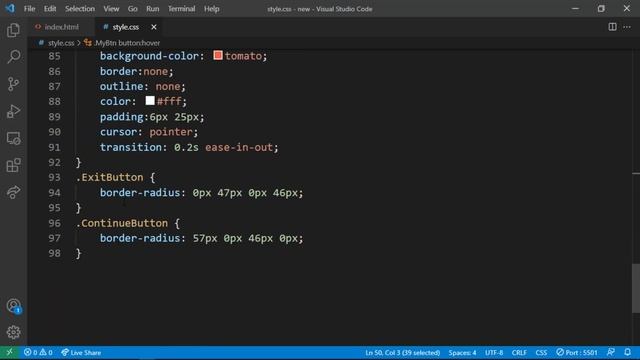Viewport: 640px width, 360px height.
Task: Click the vertical scrollbar thumb
Action: coord(636,288)
